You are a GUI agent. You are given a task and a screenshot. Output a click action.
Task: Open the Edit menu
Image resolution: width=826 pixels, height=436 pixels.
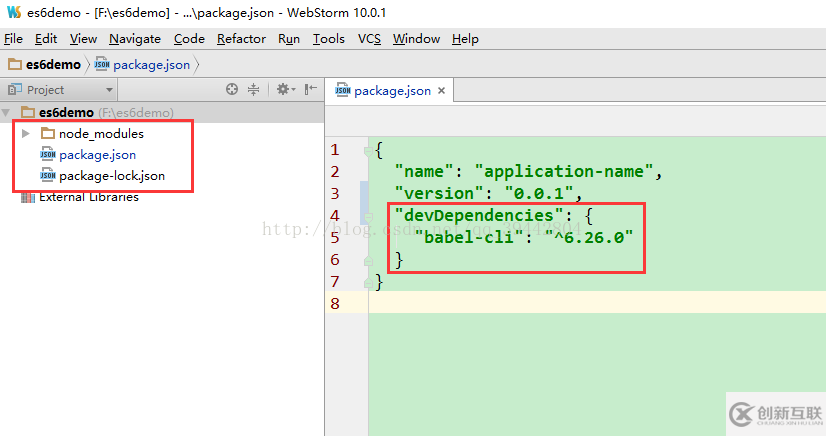(46, 39)
